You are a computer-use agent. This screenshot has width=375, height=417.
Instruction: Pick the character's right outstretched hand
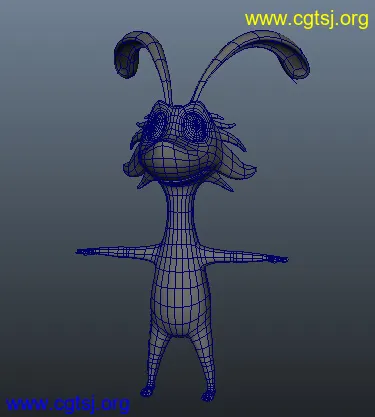pos(278,259)
